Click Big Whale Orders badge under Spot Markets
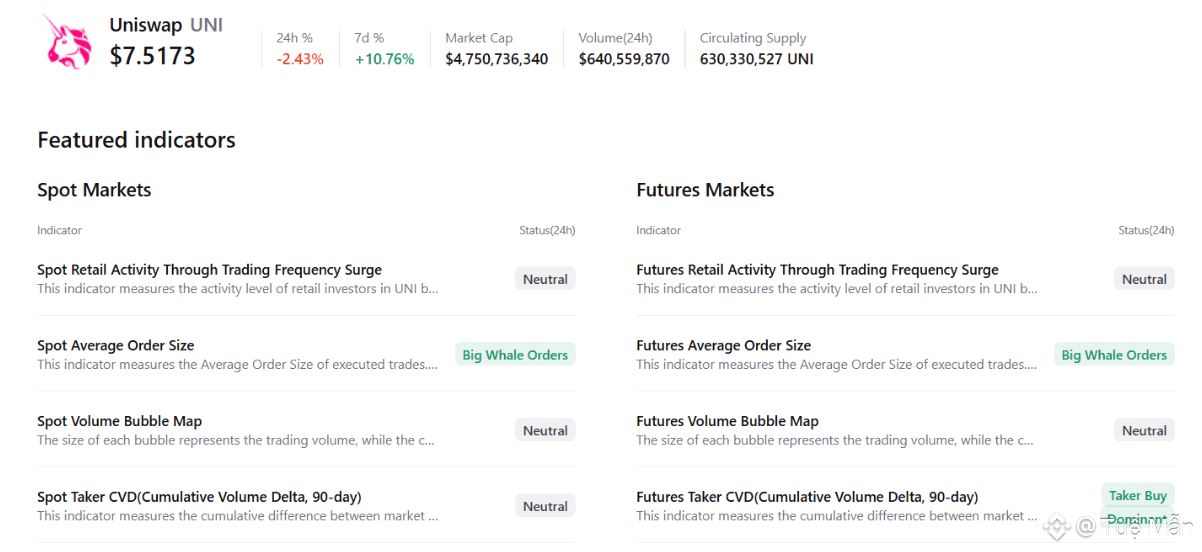The image size is (1202, 552). 515,355
